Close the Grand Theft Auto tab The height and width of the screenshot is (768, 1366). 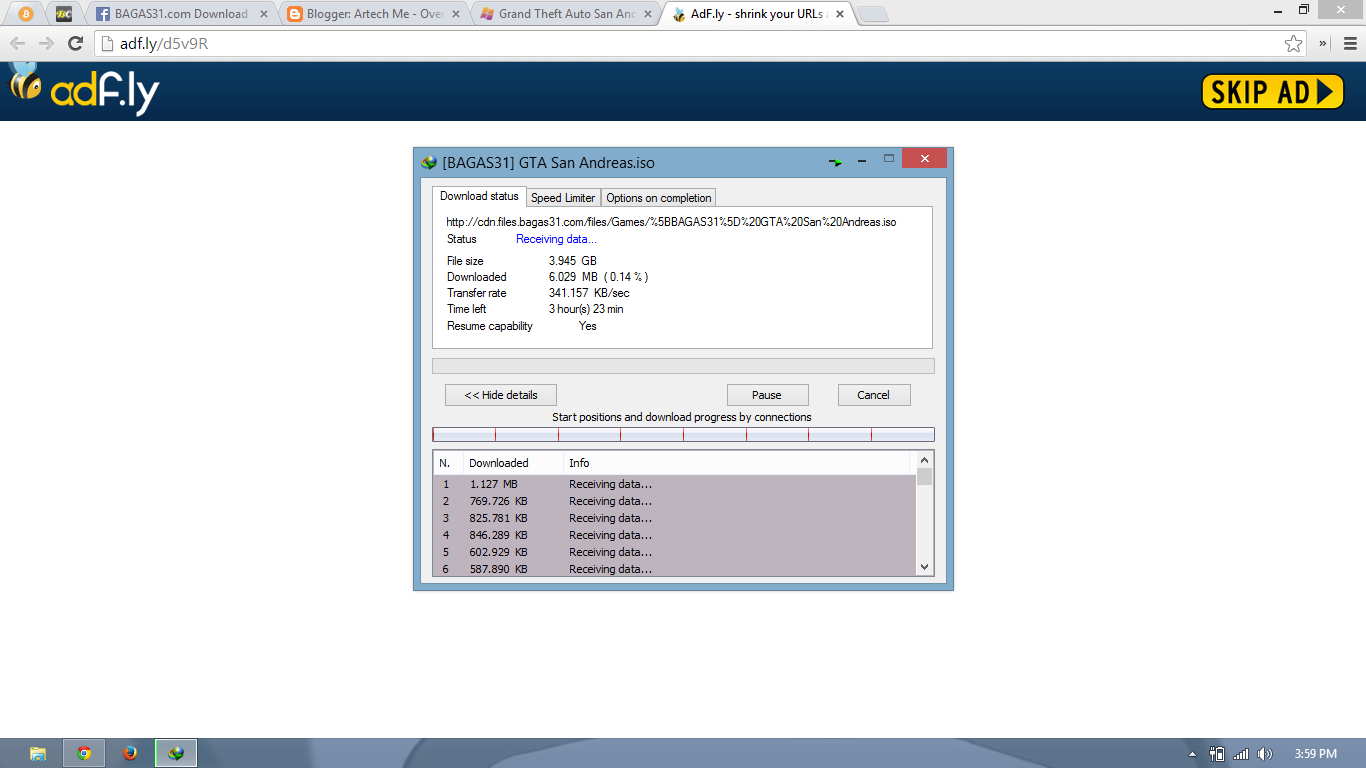click(648, 14)
